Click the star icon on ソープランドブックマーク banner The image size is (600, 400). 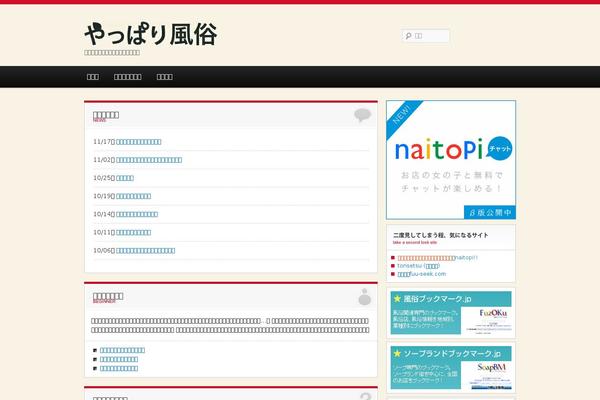(x=397, y=354)
